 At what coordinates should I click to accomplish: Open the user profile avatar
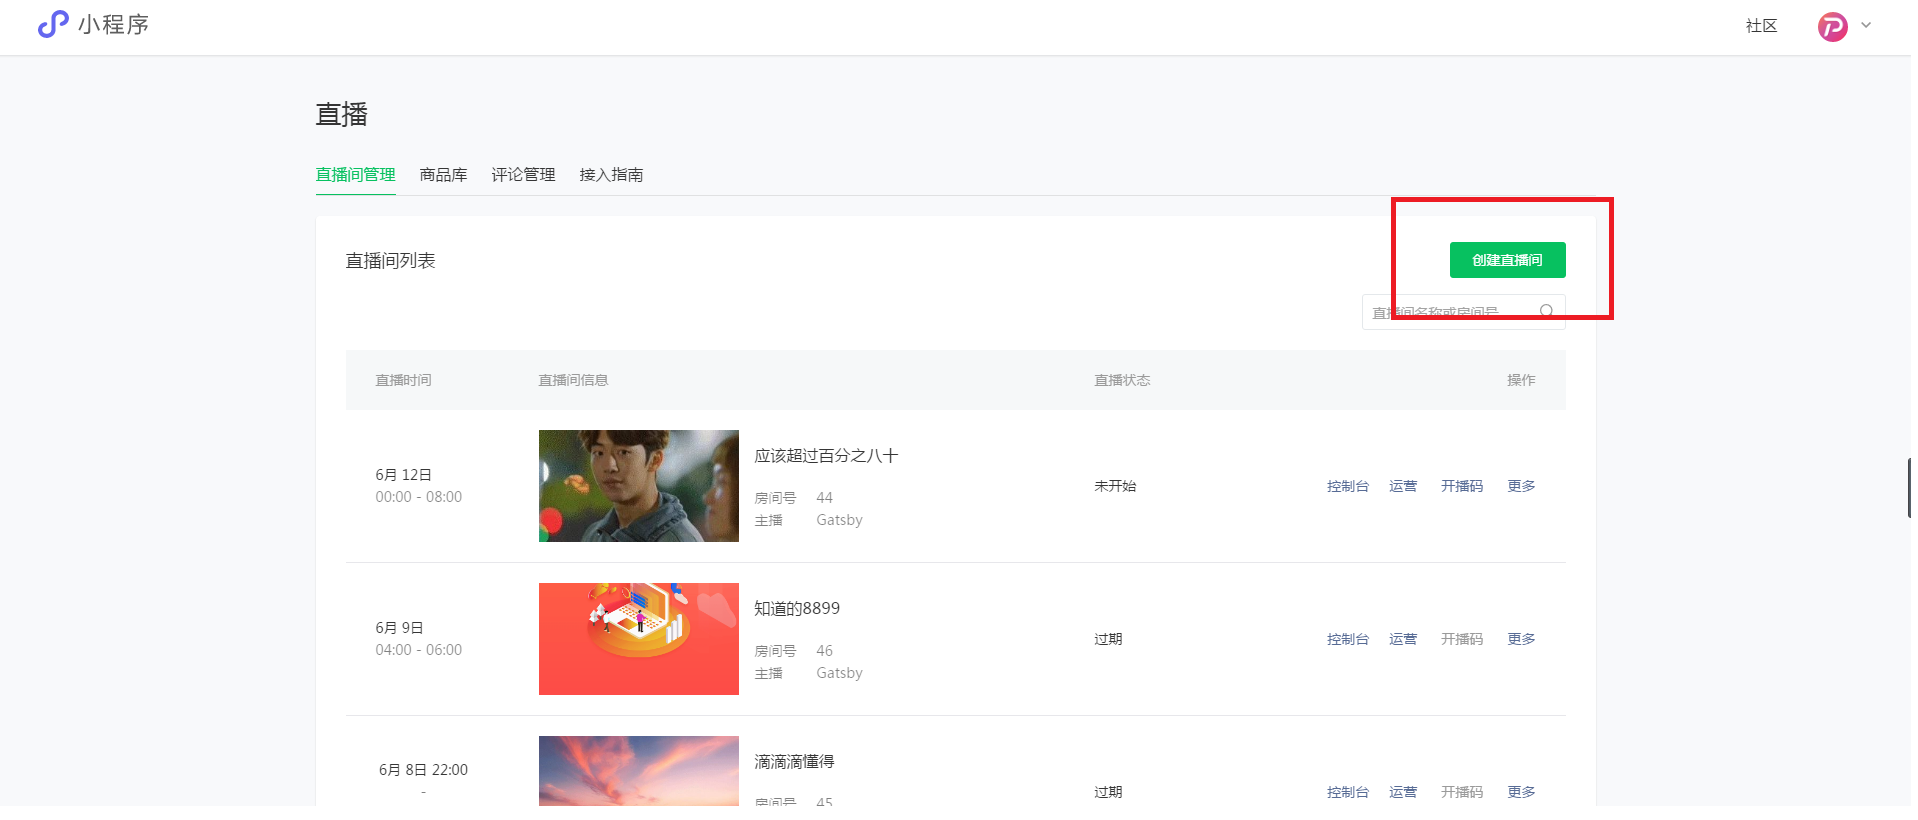pyautogui.click(x=1831, y=26)
